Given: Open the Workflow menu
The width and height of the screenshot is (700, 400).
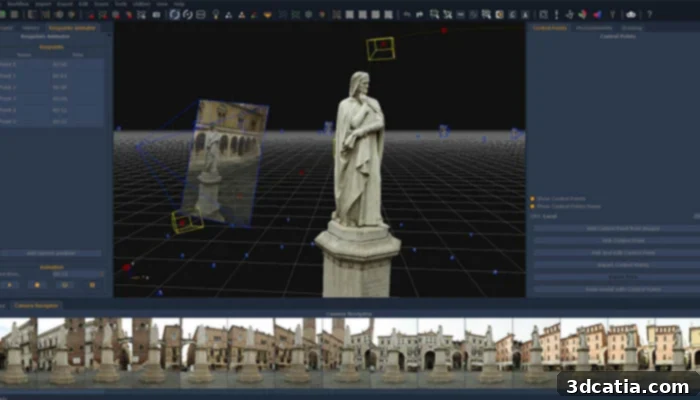Looking at the screenshot, I should coord(18,4).
